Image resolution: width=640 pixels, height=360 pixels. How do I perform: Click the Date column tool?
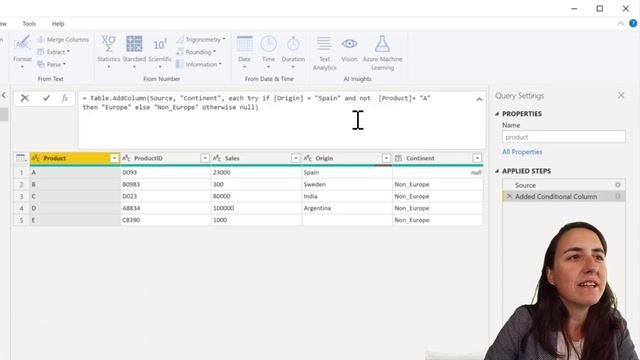244,52
